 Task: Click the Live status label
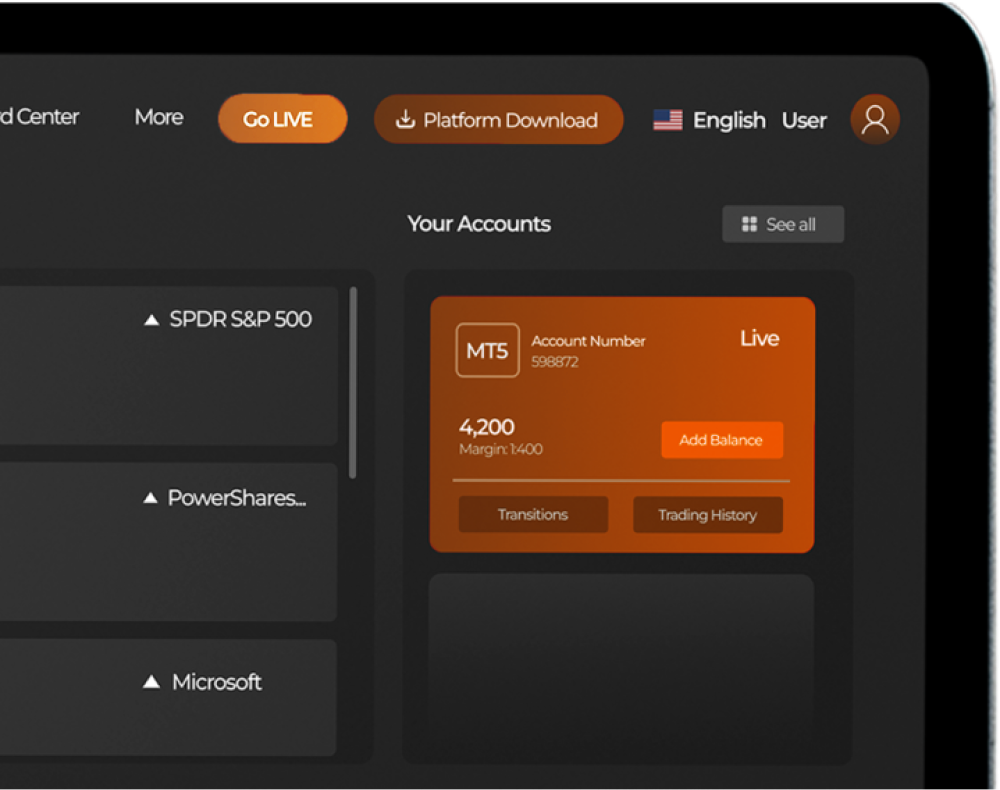coord(759,338)
